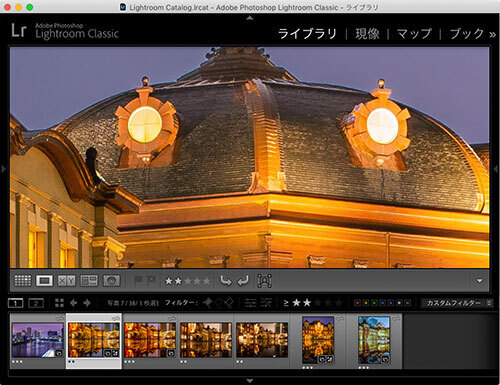Set toolbar rating to one star
This screenshot has width=500, height=385.
(x=169, y=281)
